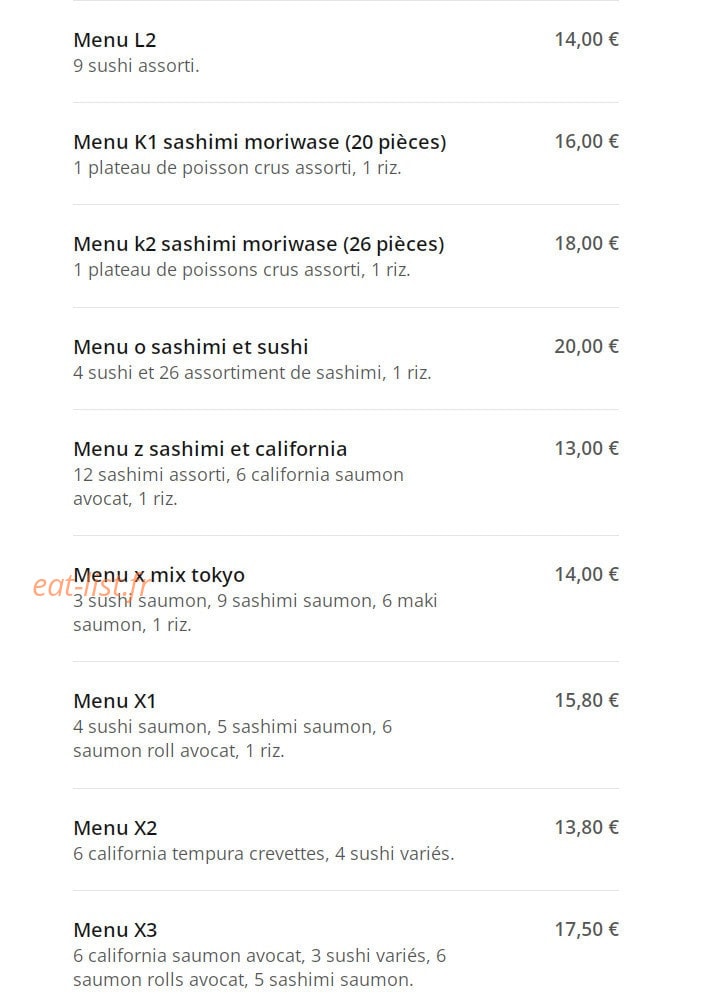Click the 17,50 € price

pyautogui.click(x=586, y=930)
